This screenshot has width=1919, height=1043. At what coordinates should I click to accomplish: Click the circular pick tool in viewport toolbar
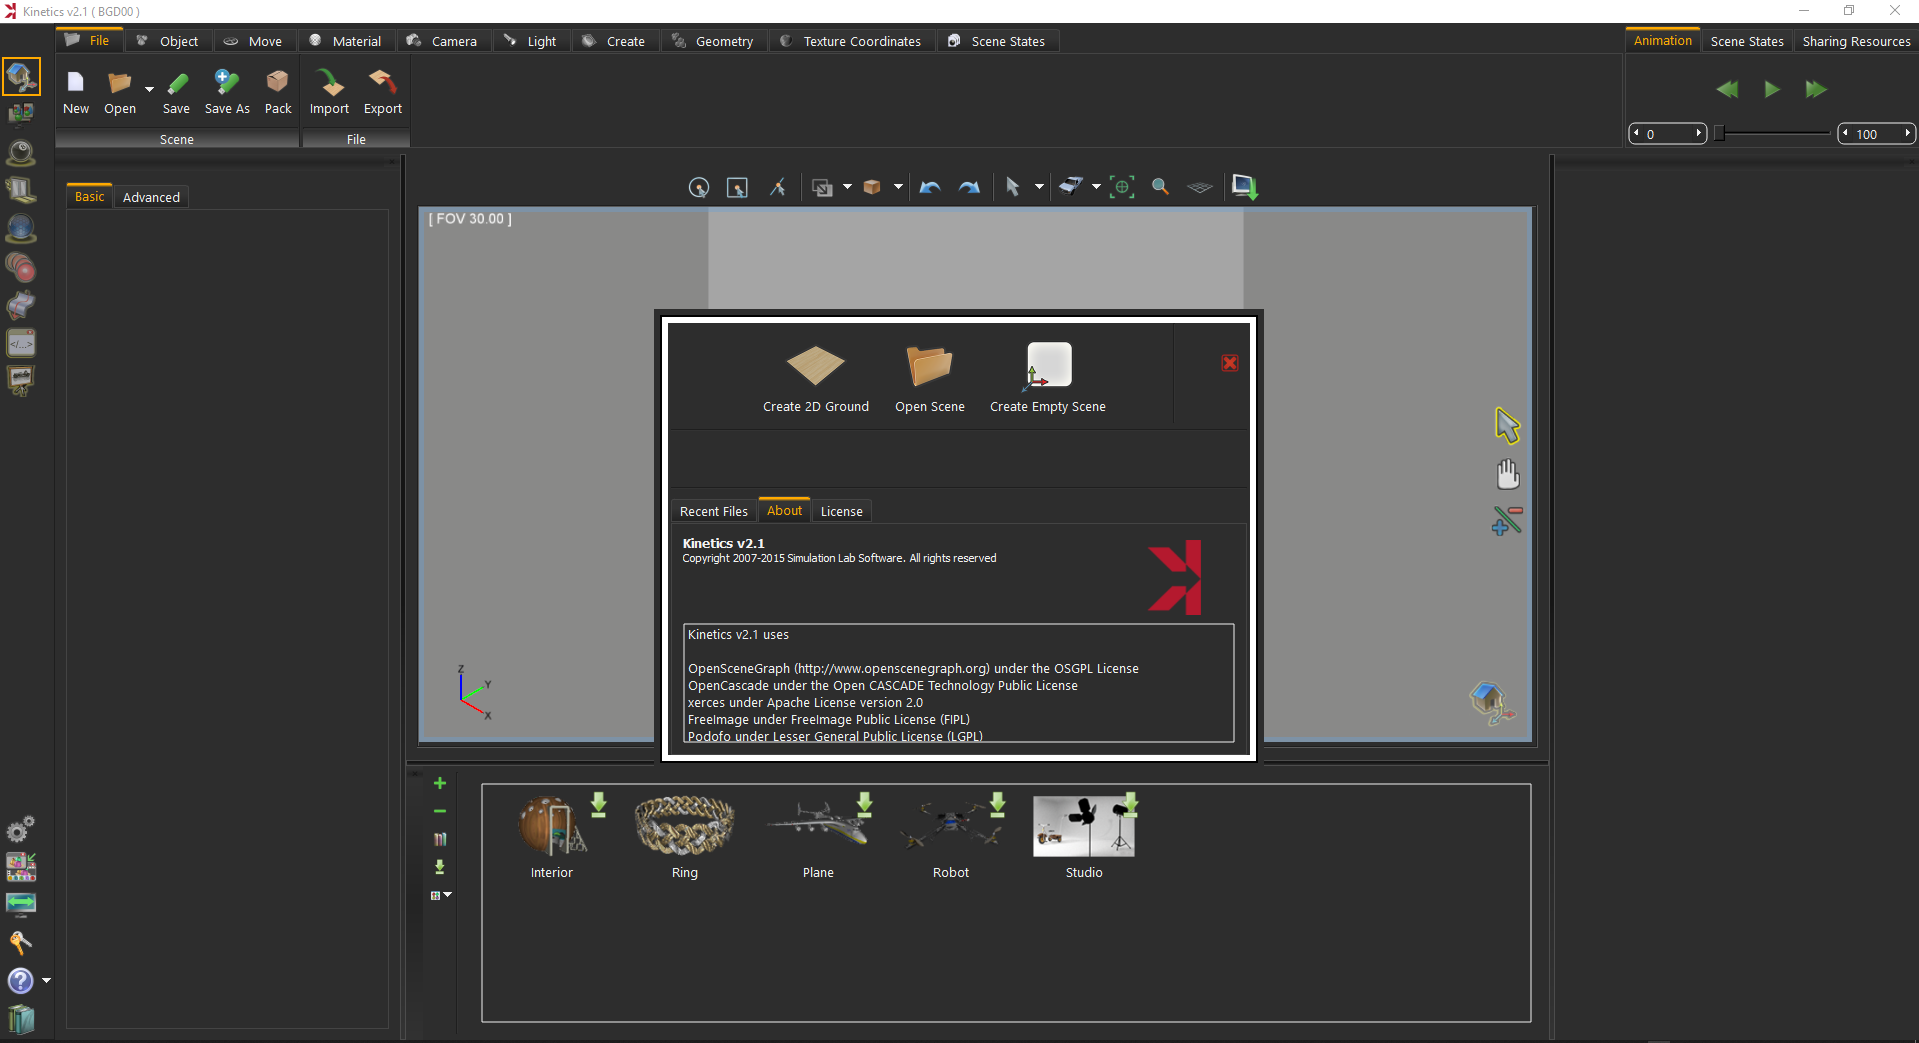pos(699,187)
